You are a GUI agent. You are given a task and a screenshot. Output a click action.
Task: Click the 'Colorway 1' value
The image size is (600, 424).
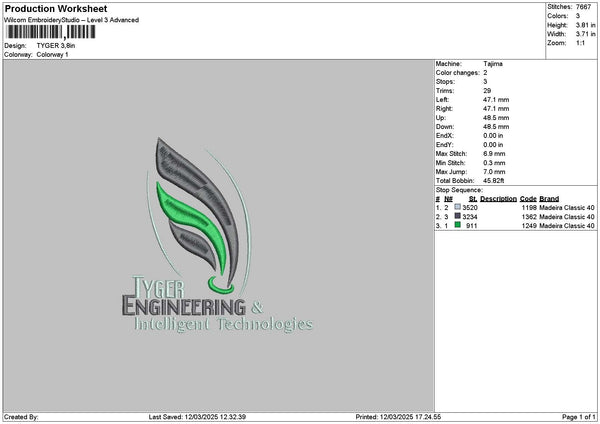(52, 55)
